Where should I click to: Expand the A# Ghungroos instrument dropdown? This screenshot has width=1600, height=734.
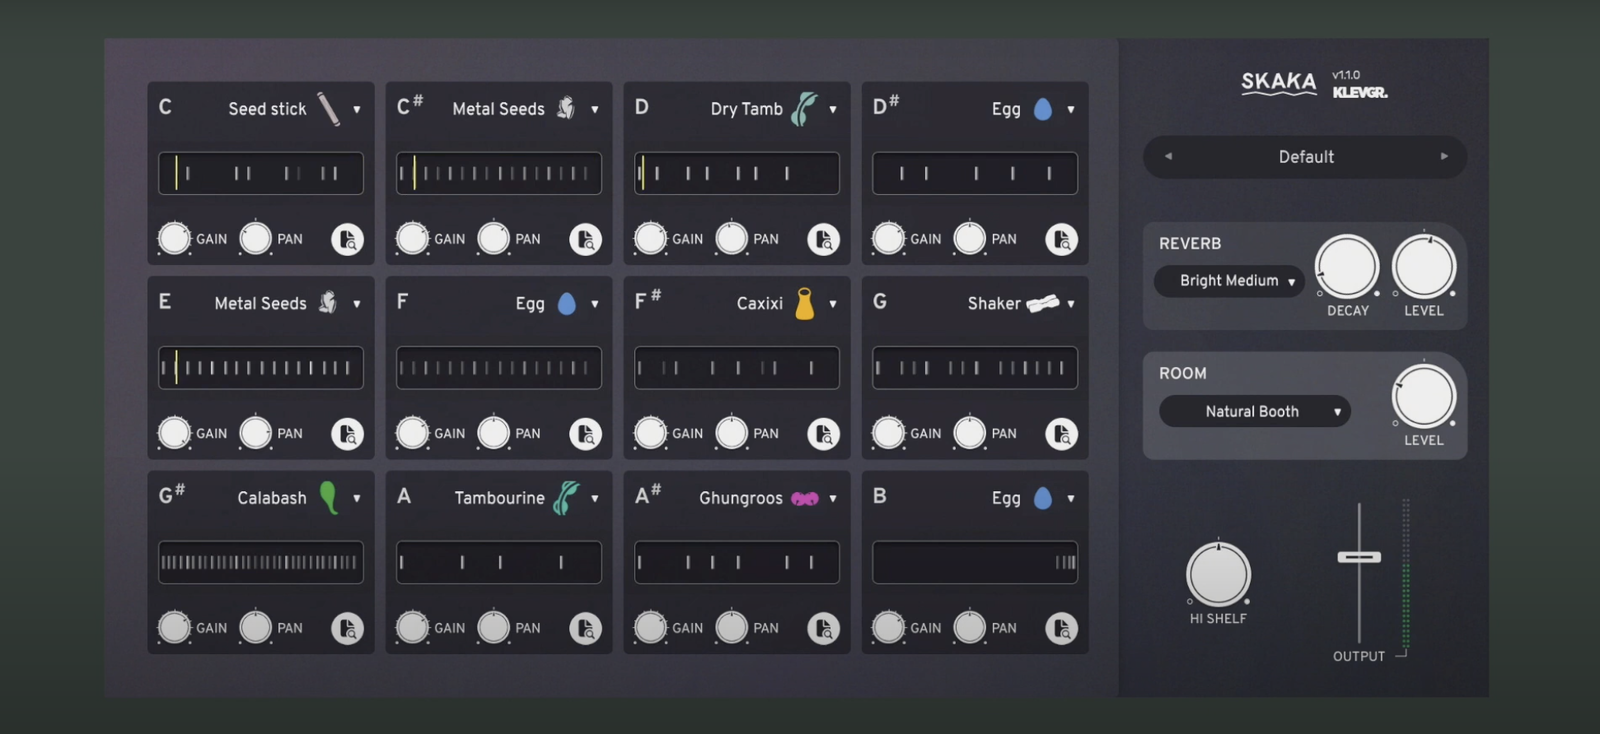832,498
